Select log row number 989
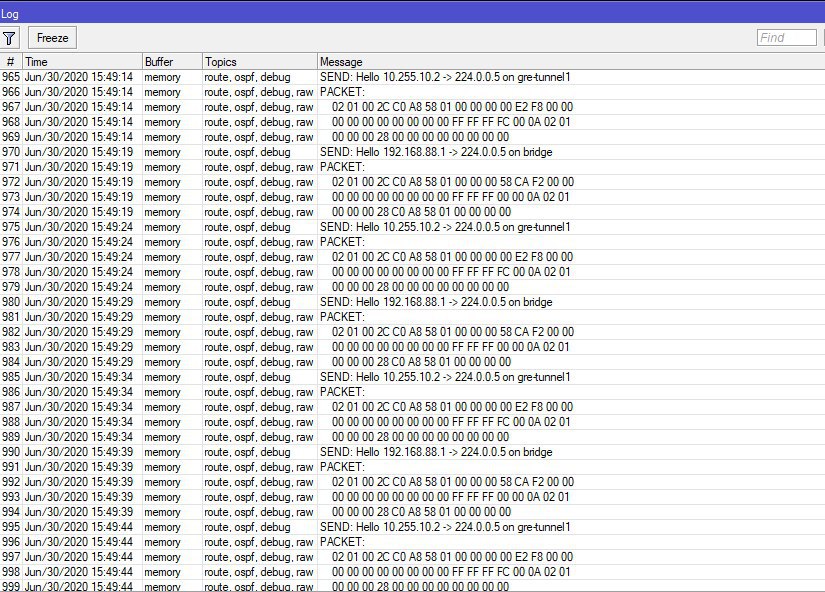825x592 pixels. [x=11, y=437]
